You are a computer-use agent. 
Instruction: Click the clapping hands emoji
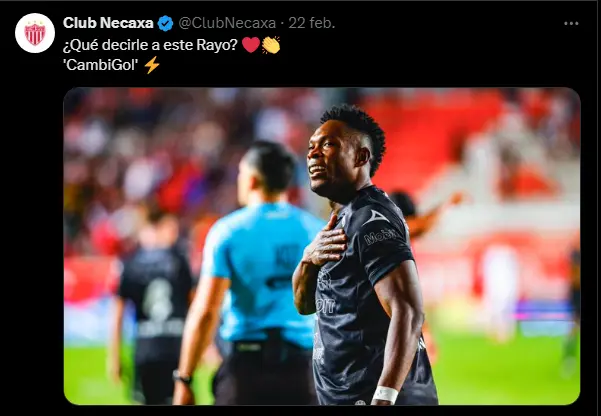271,45
